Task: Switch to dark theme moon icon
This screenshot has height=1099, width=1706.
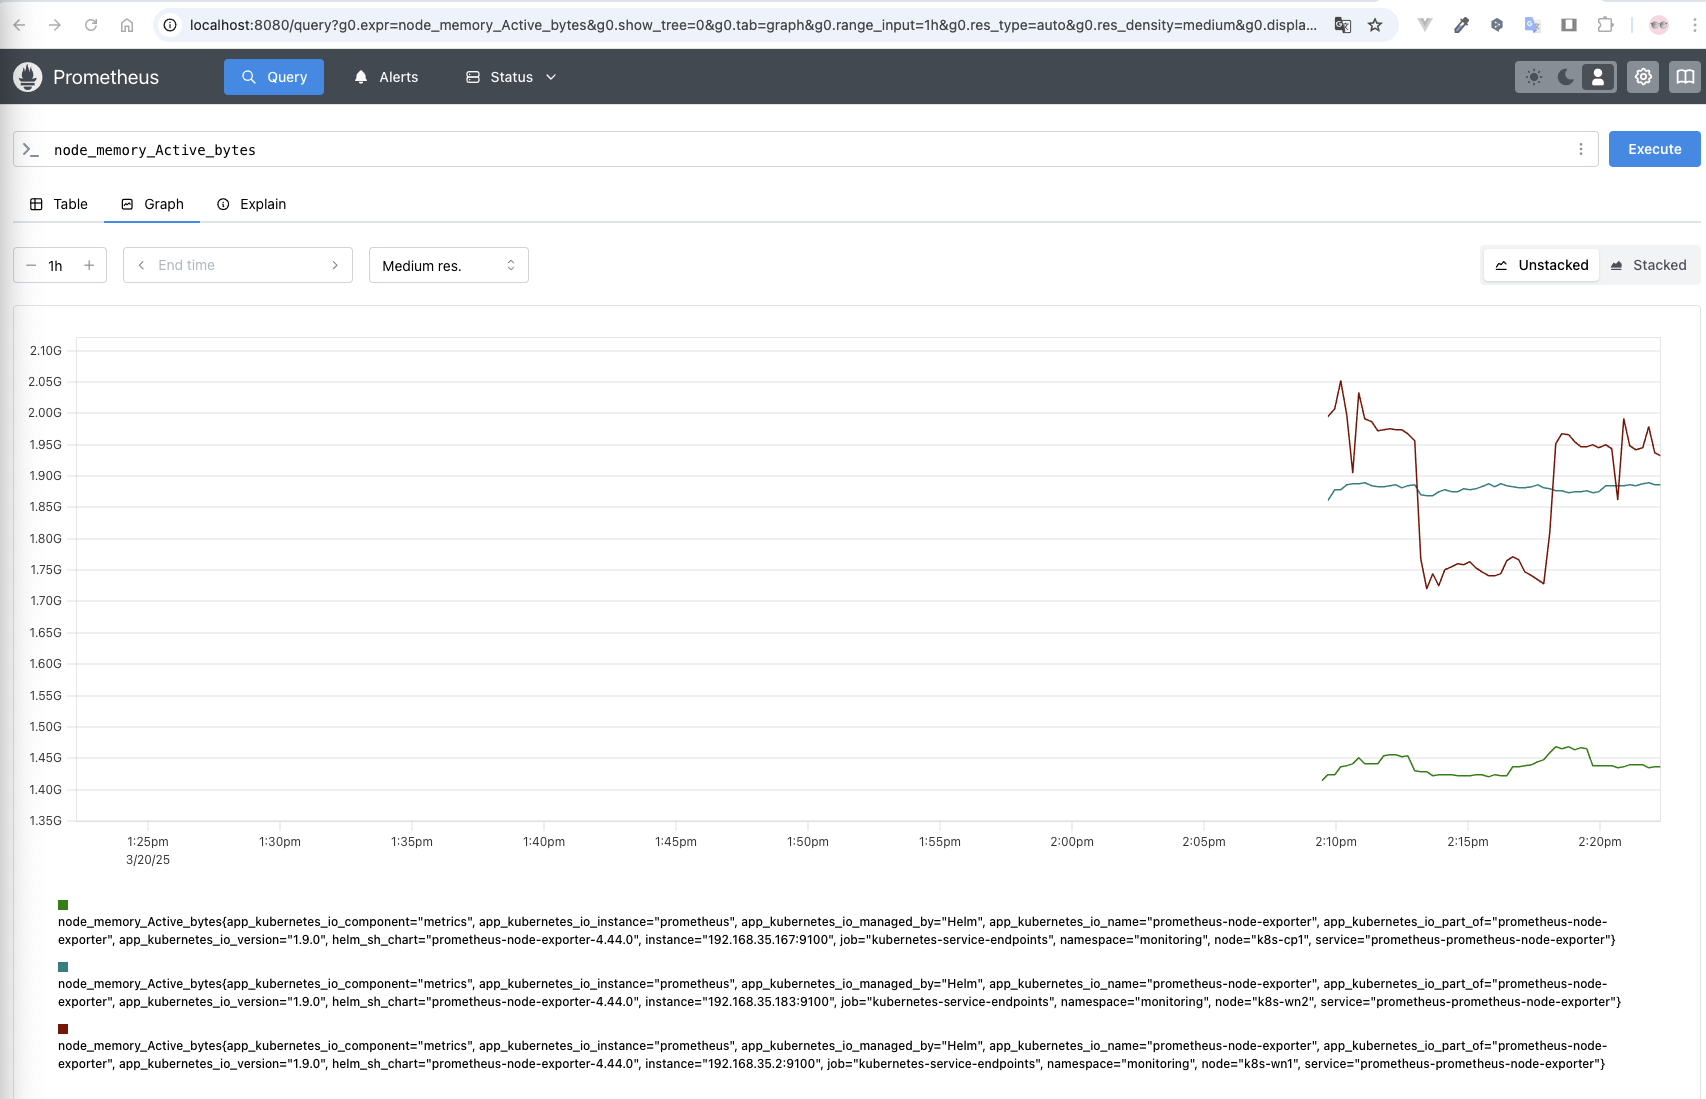Action: point(1566,77)
